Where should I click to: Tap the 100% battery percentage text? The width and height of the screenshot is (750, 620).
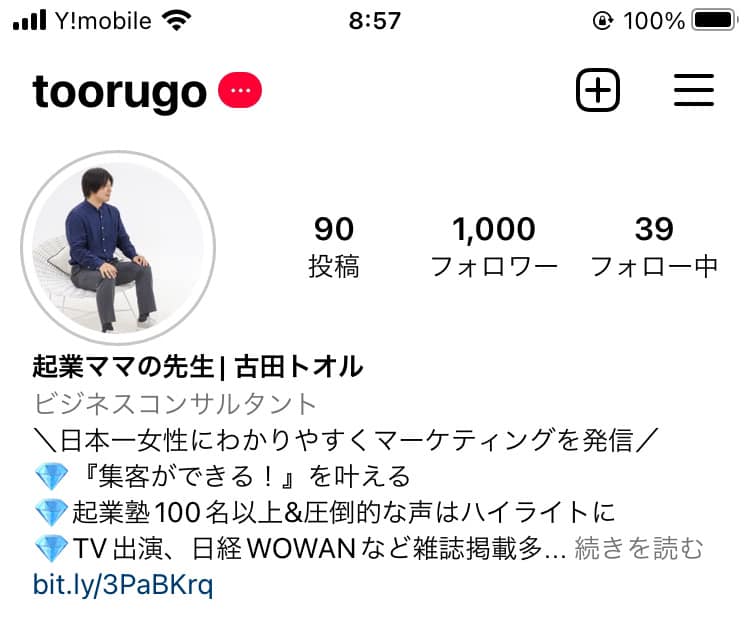(654, 21)
